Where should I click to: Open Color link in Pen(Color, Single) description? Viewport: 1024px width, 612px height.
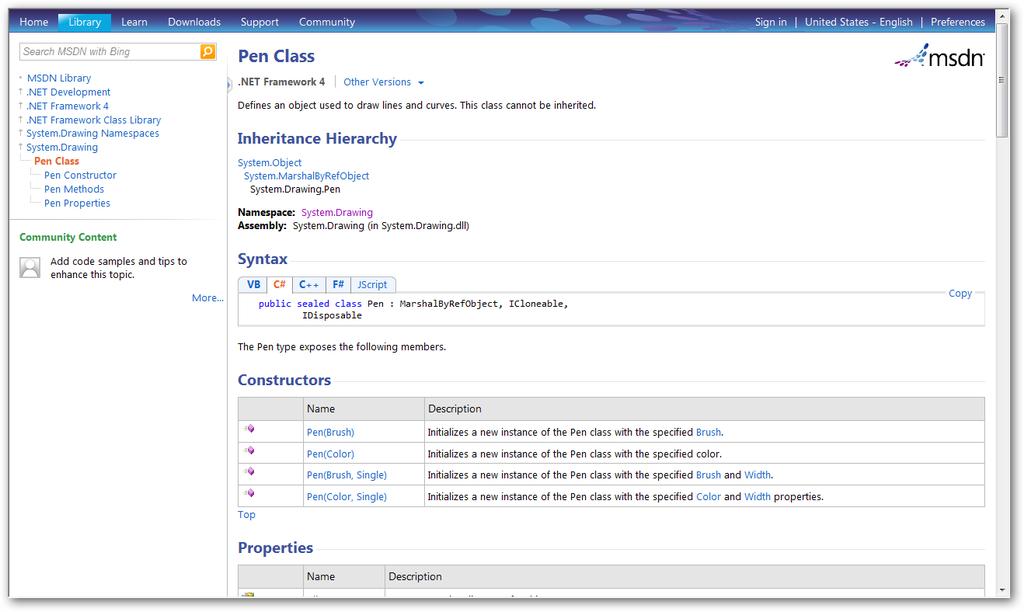709,496
